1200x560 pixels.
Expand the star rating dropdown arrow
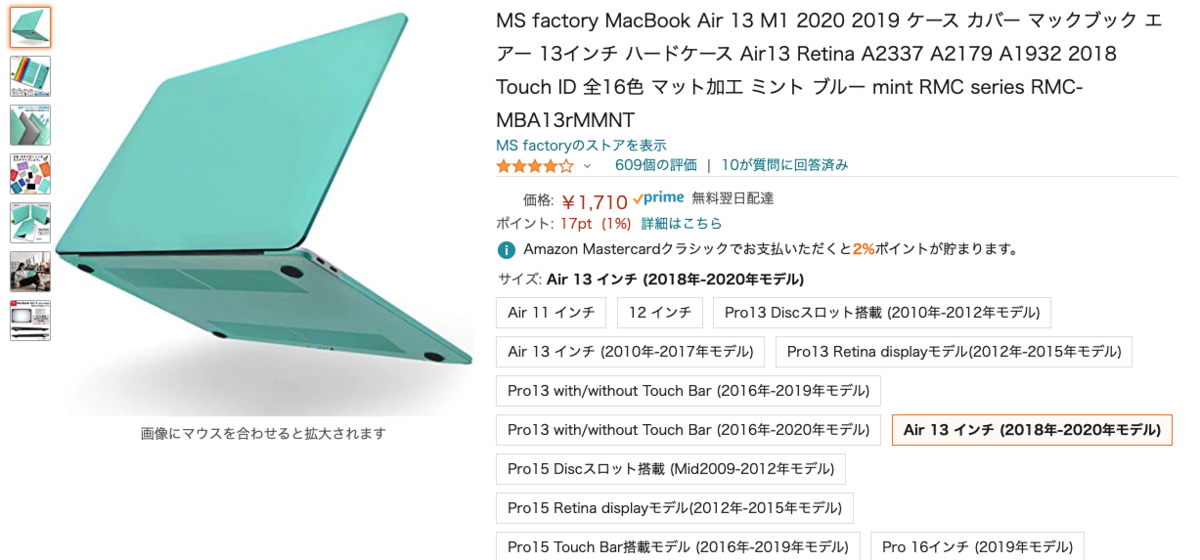click(587, 166)
